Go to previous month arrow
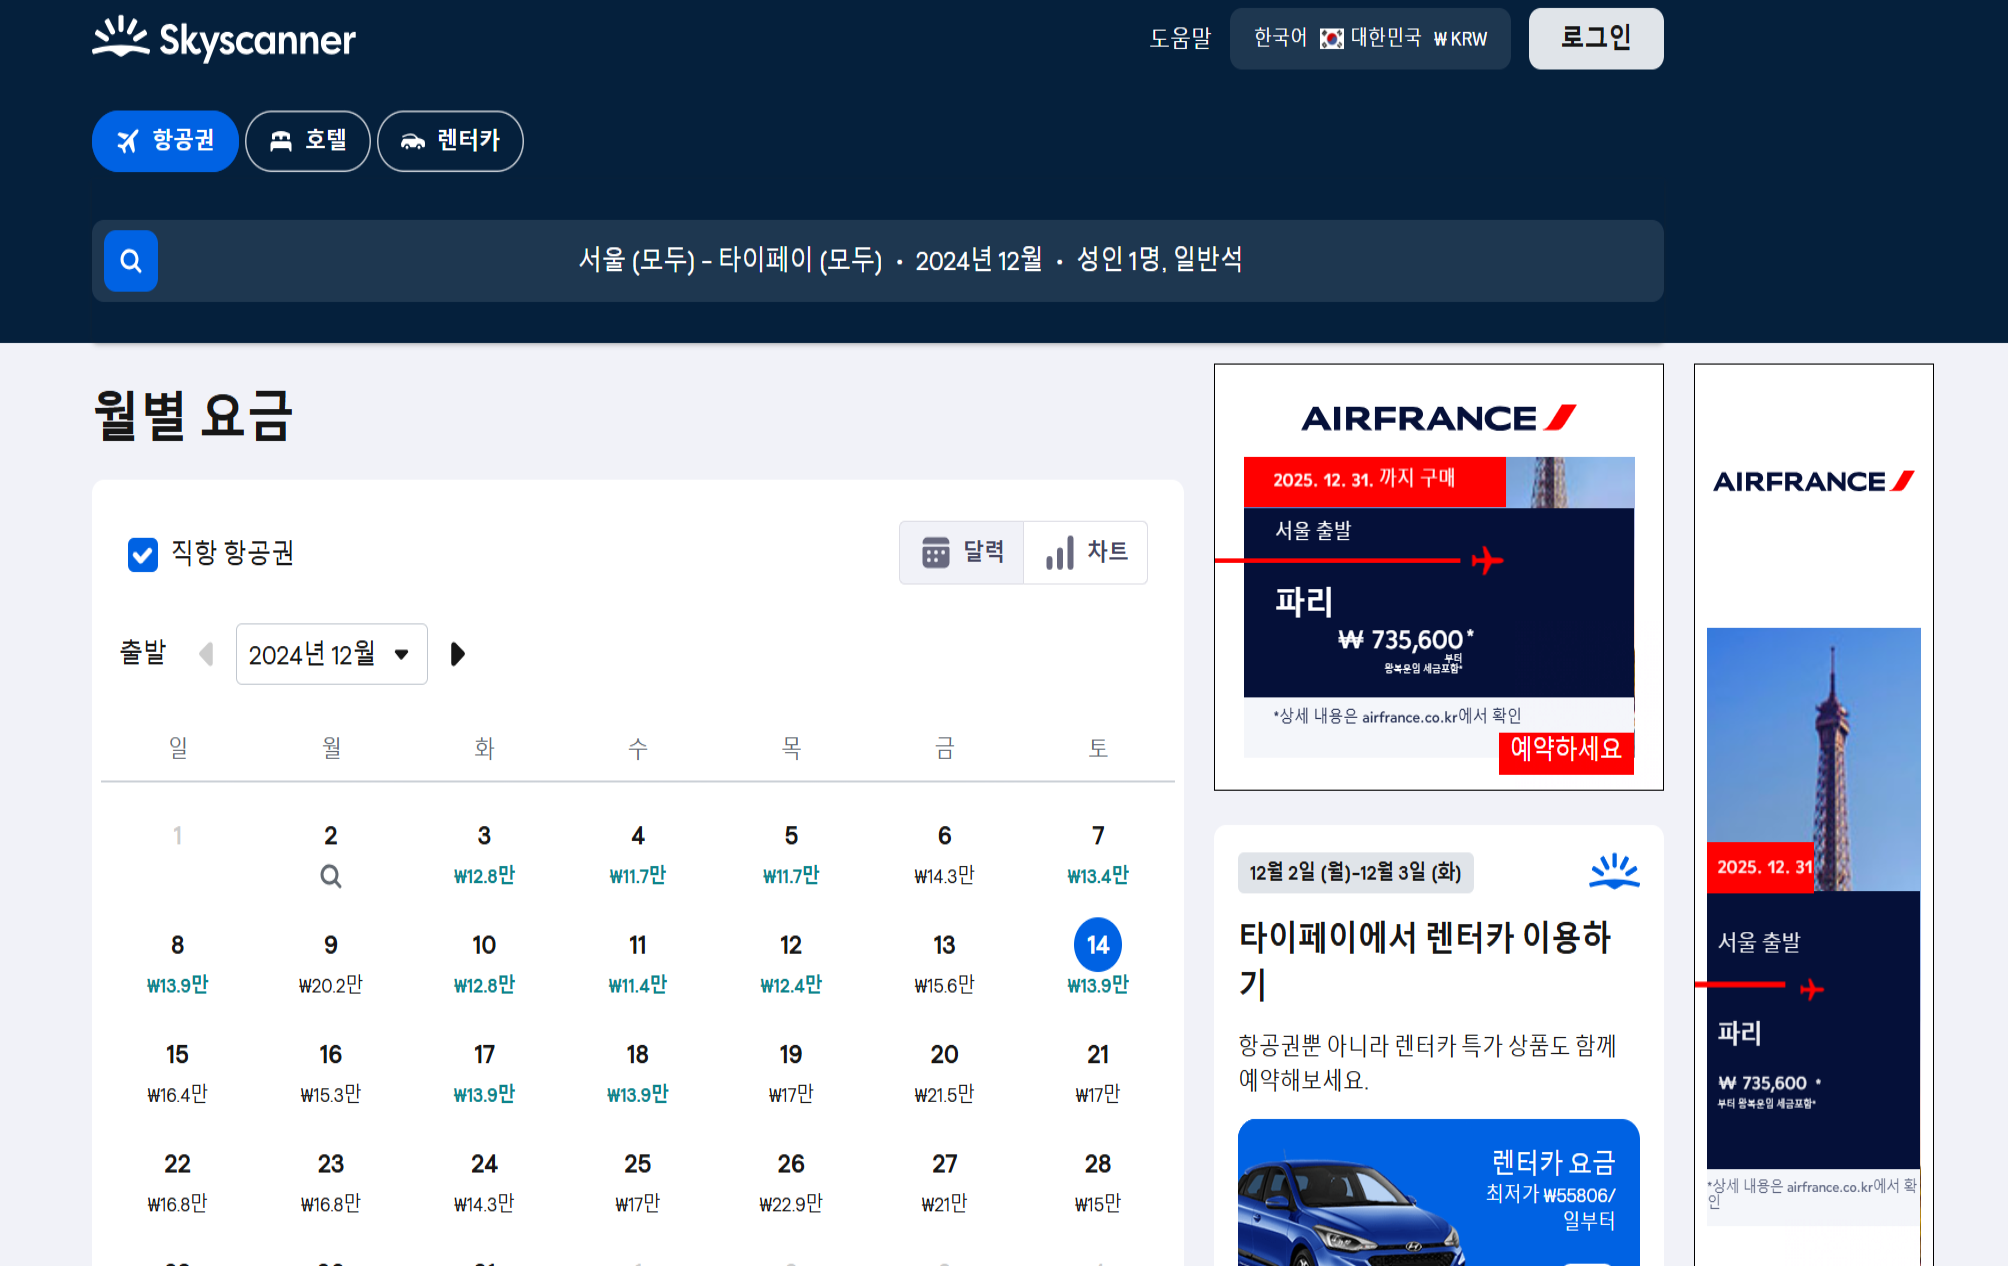Viewport: 2008px width, 1266px height. (x=206, y=654)
